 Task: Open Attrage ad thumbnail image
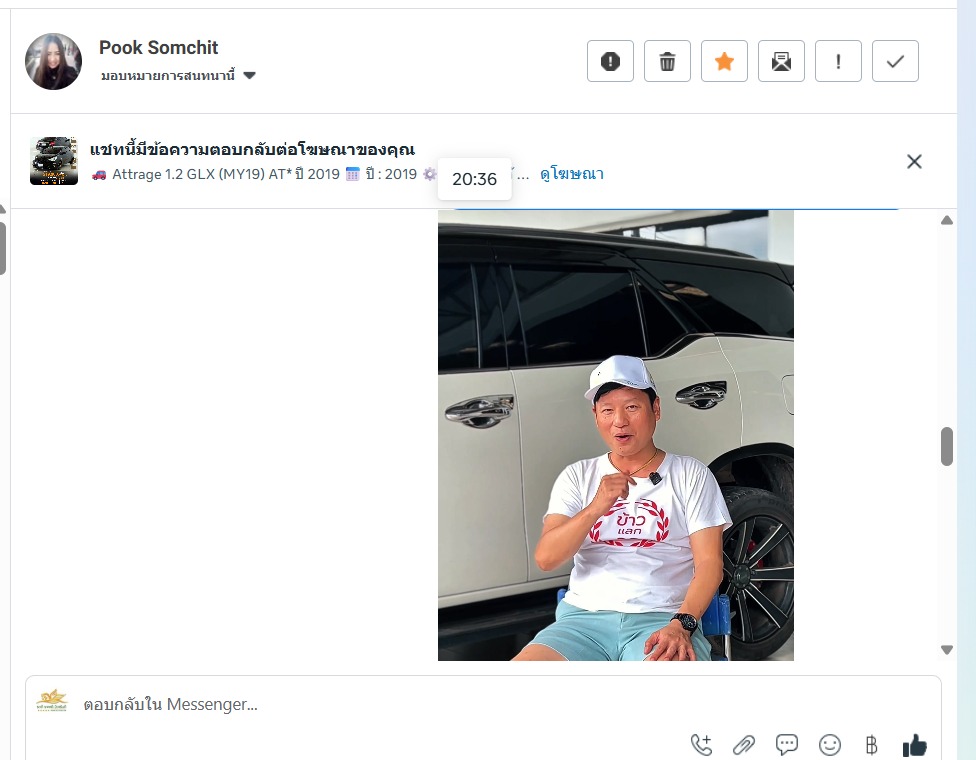click(54, 161)
